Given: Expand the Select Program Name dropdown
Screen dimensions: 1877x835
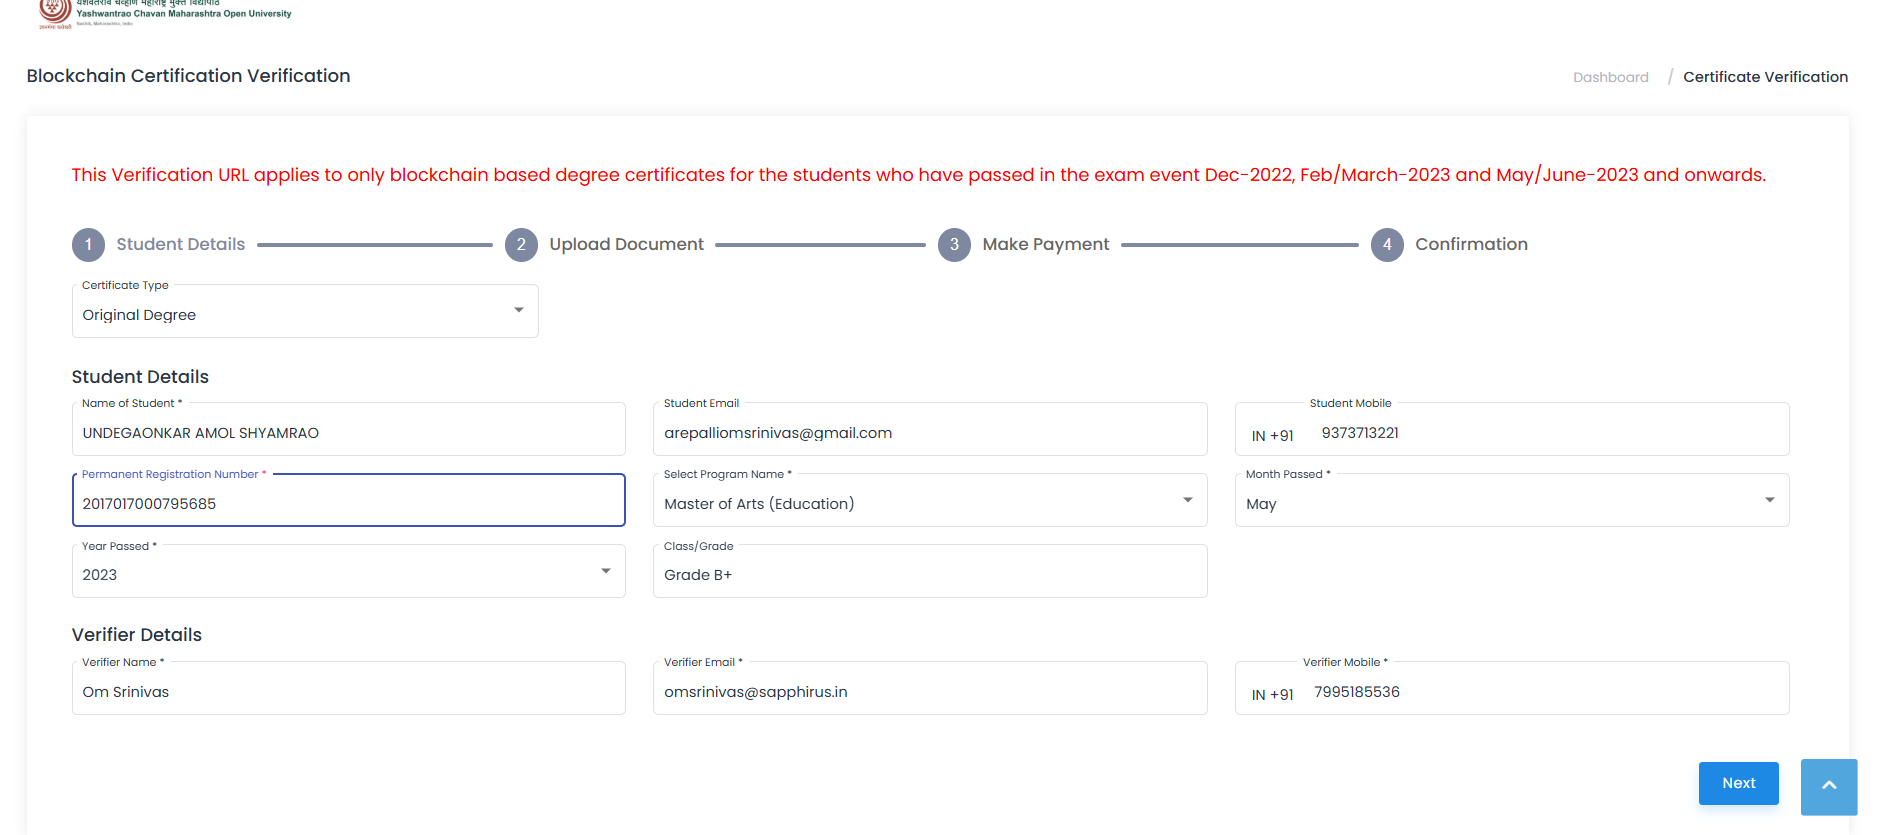Looking at the screenshot, I should [929, 503].
